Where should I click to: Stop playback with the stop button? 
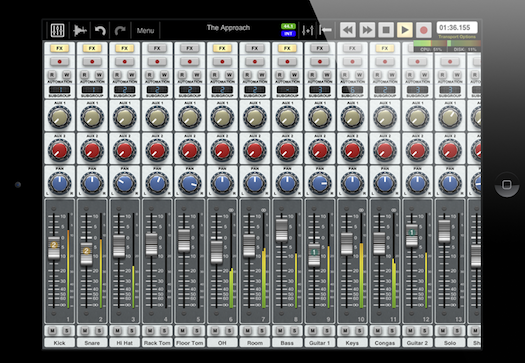[386, 30]
